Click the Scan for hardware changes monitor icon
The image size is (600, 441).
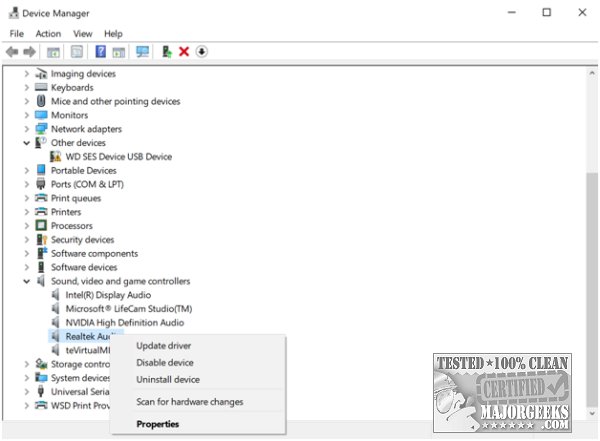point(143,52)
